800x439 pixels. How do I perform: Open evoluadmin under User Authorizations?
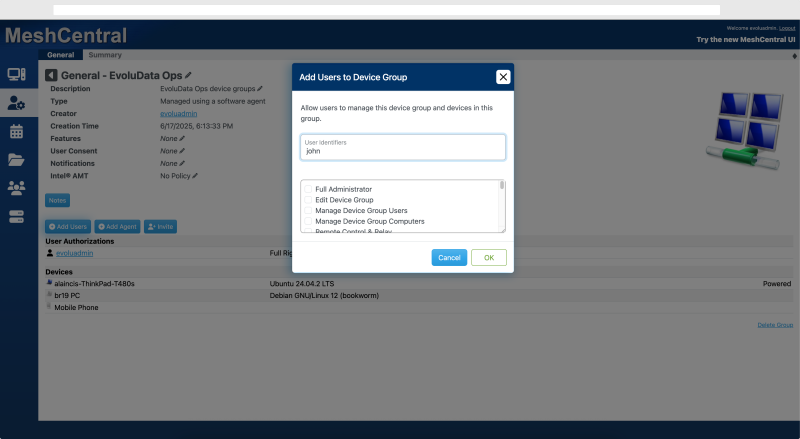click(x=74, y=253)
